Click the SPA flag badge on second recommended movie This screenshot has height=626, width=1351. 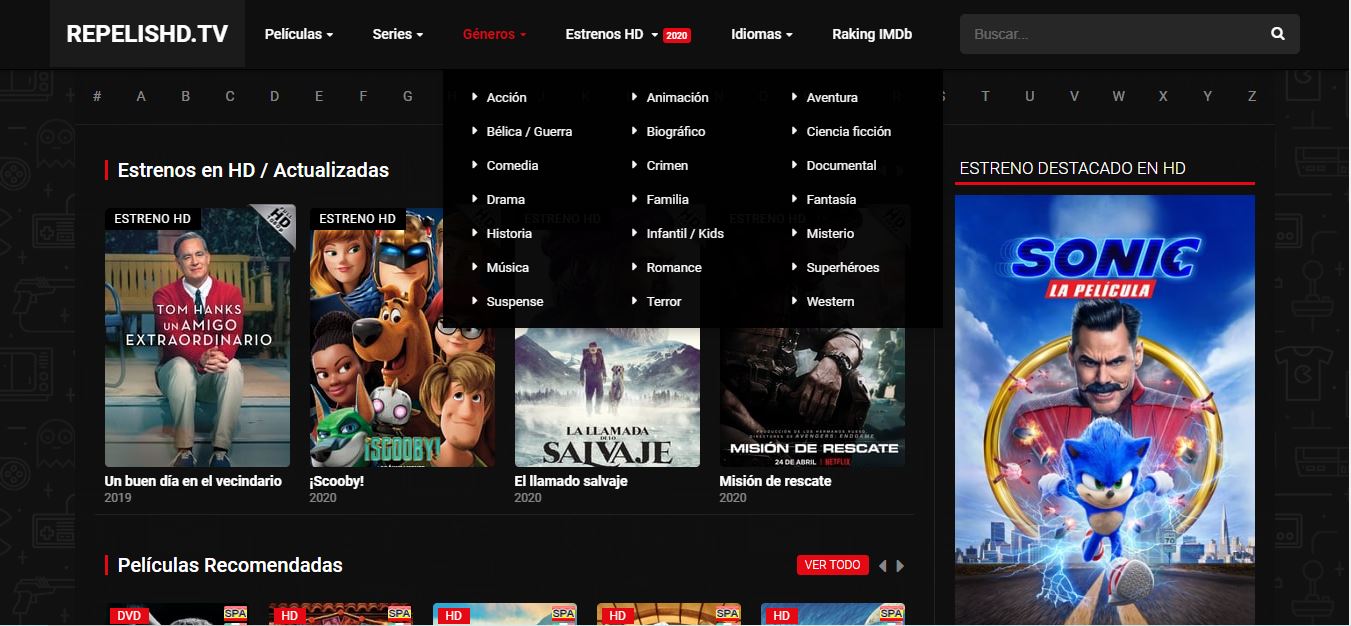pos(400,615)
